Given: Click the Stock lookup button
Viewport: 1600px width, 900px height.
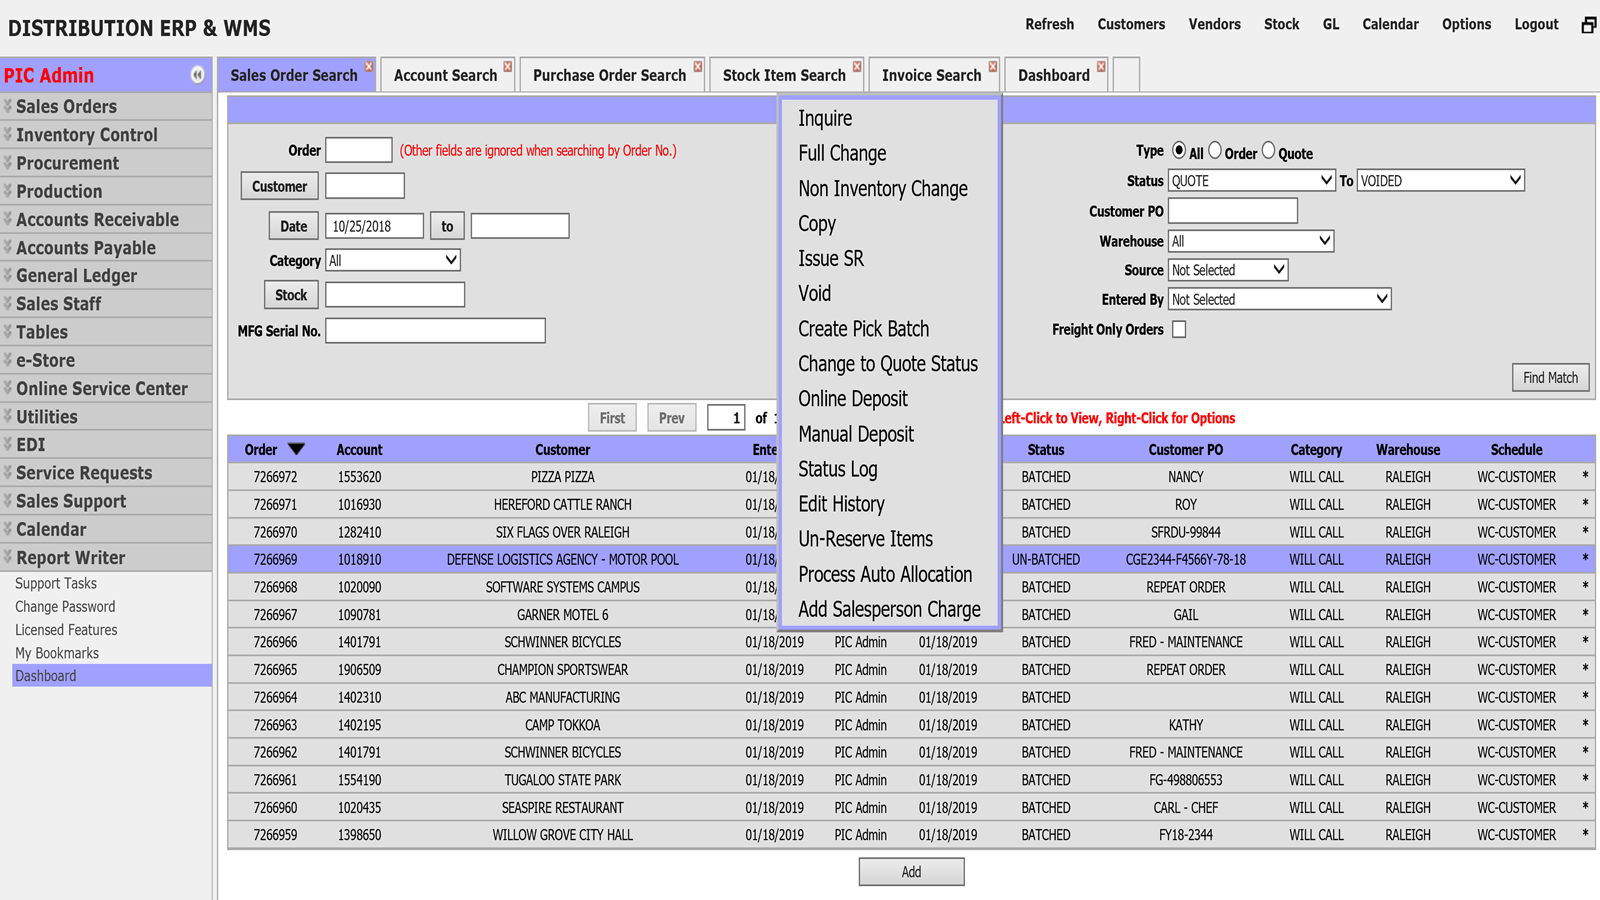Looking at the screenshot, I should point(291,295).
